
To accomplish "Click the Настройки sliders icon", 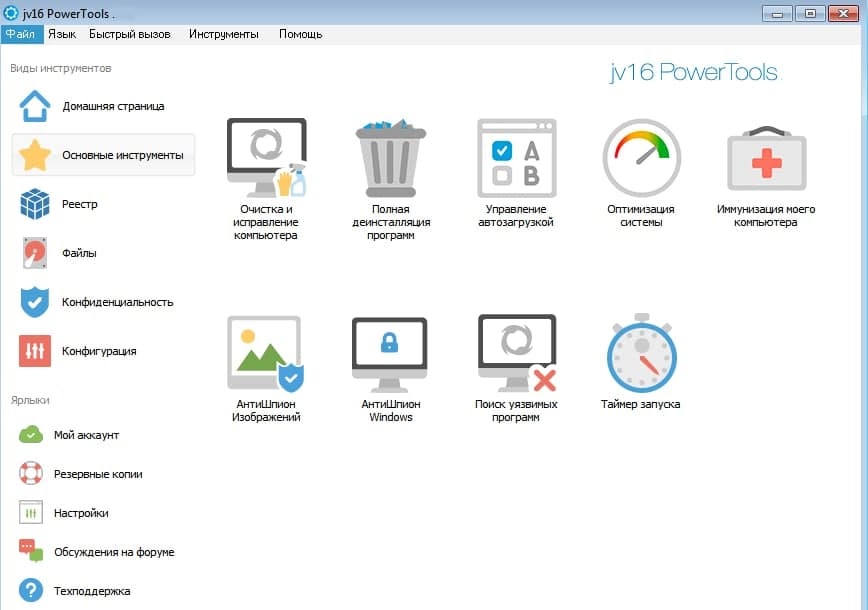I will point(30,513).
